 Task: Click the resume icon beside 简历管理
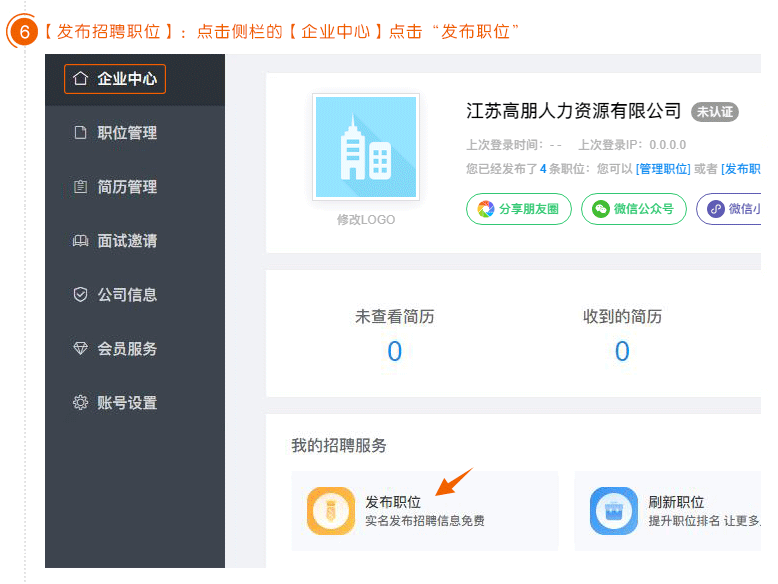[x=80, y=187]
